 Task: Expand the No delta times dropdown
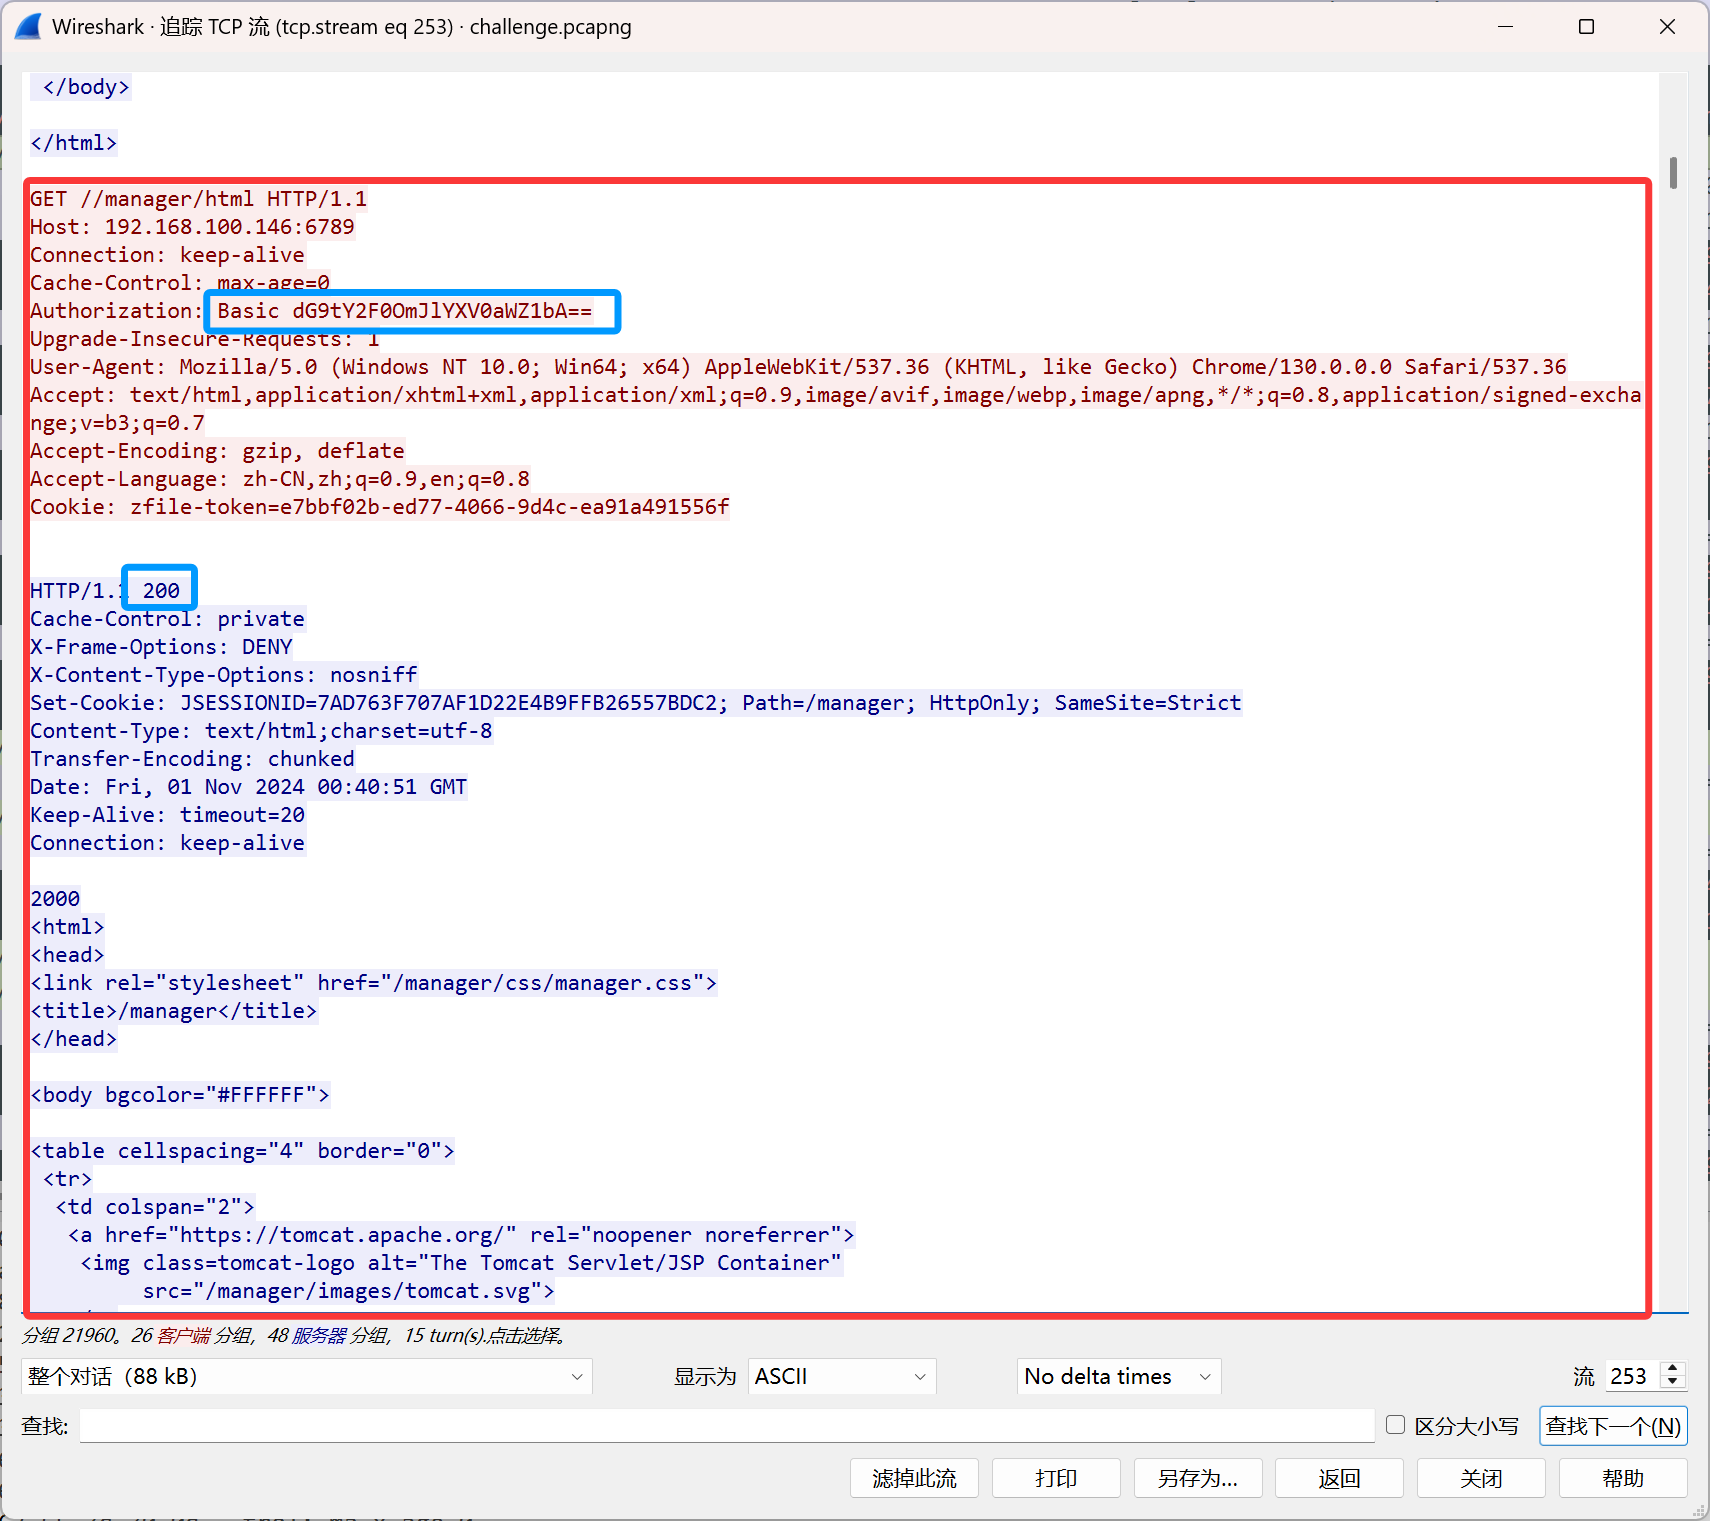tap(1119, 1376)
